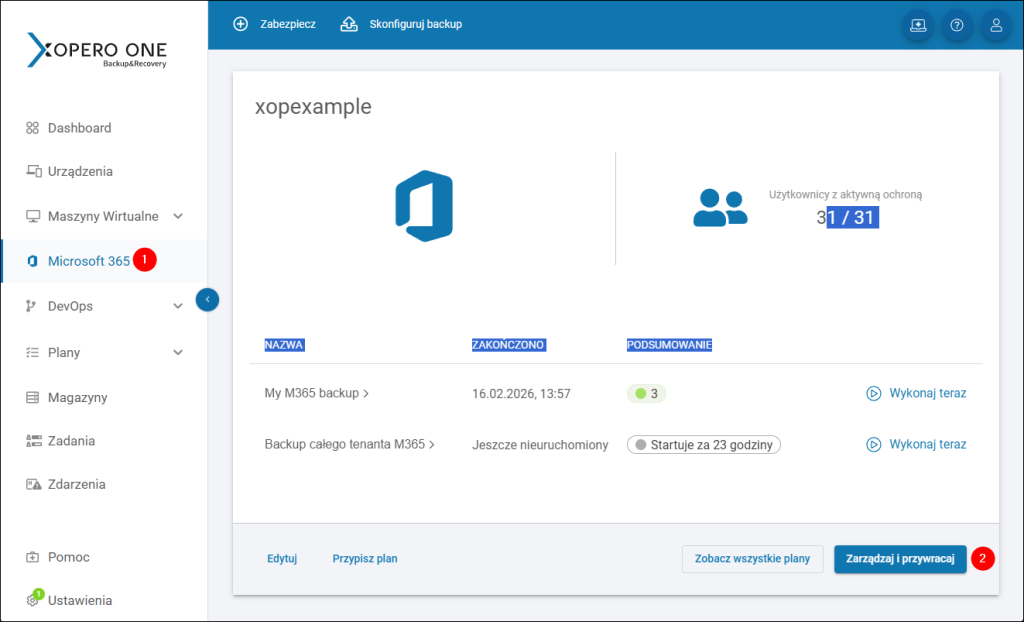Expand the DevOps section
1024x622 pixels.
(177, 306)
